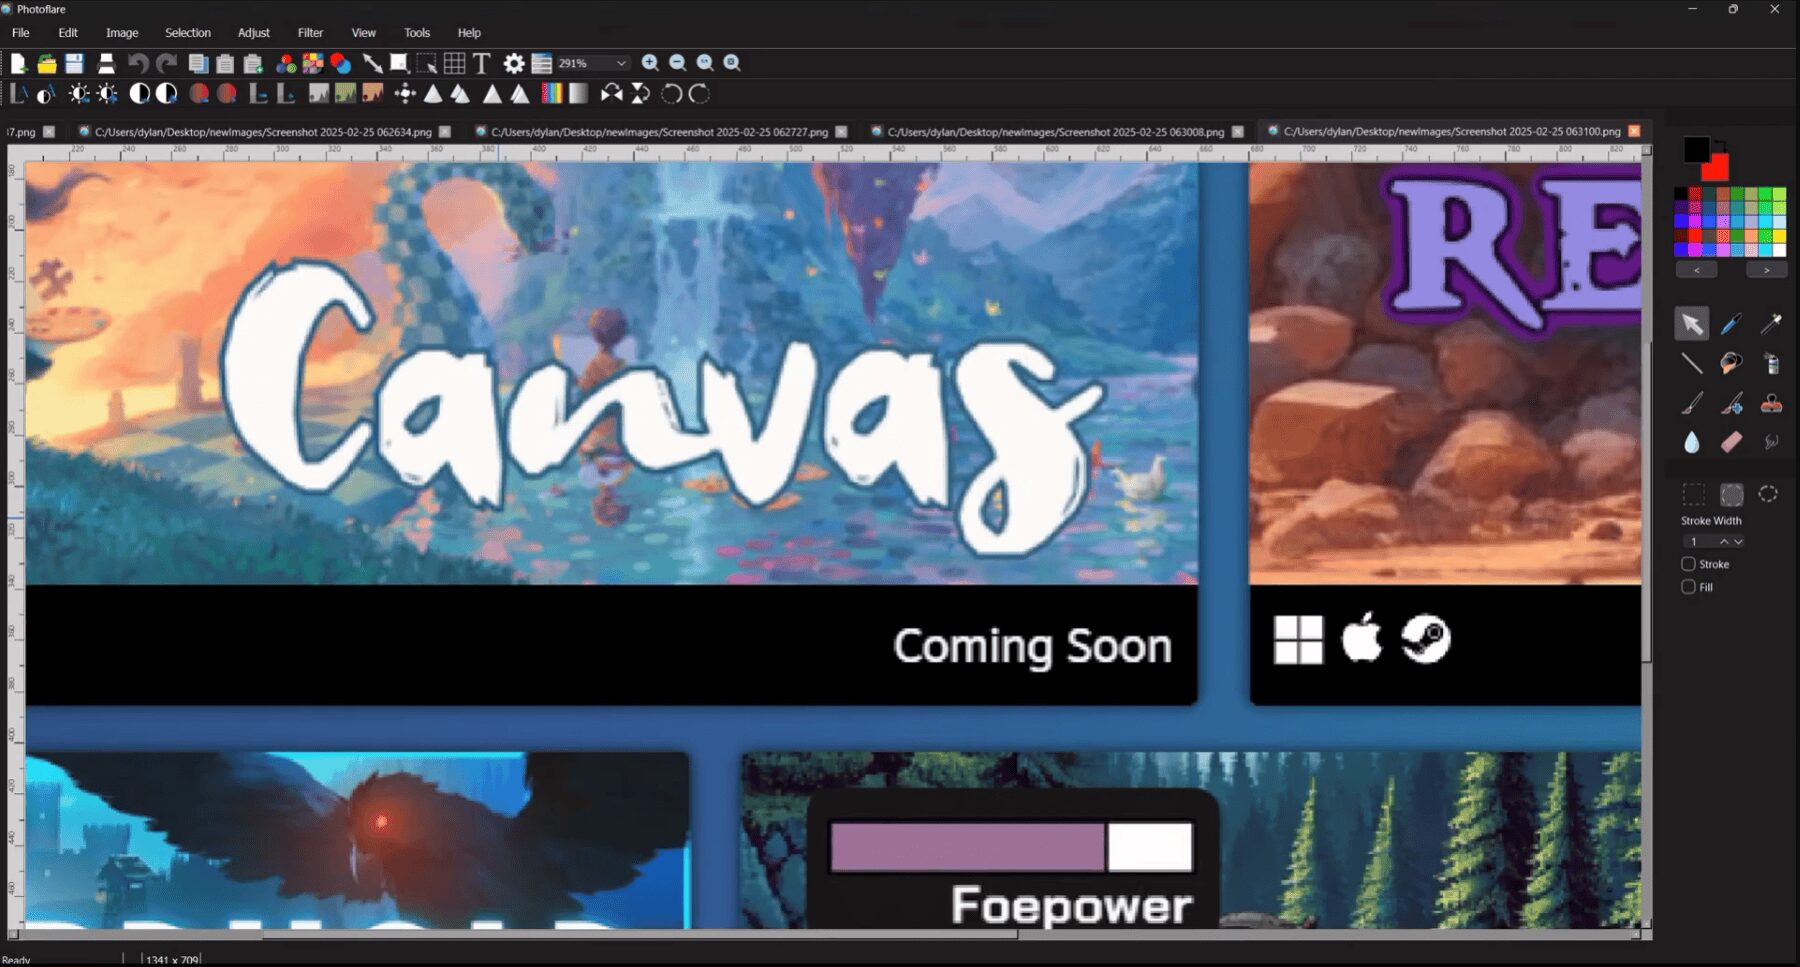Click the open file folder icon
Screen dimensions: 1800x967
pyautogui.click(x=46, y=63)
